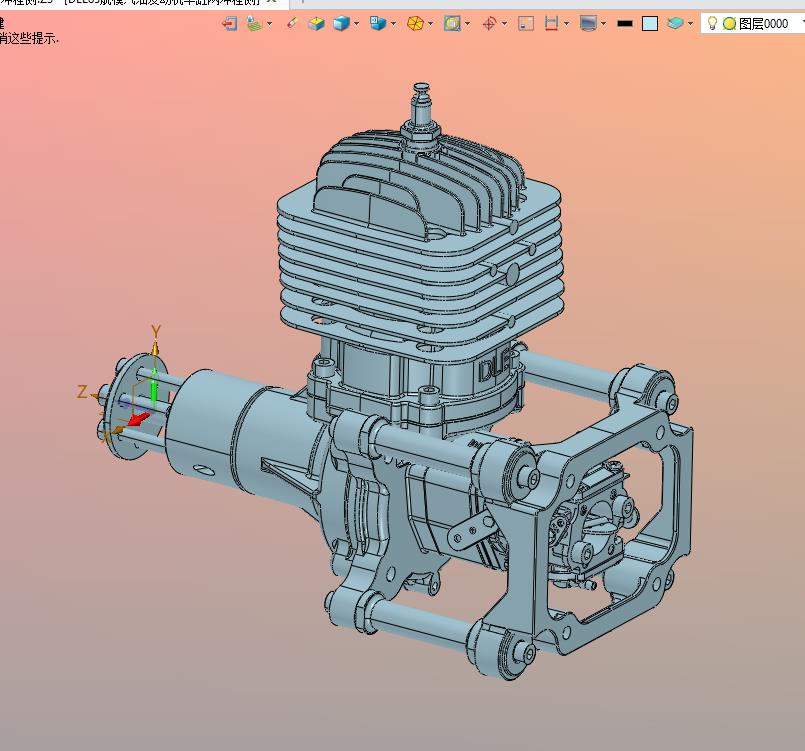The height and width of the screenshot is (751, 805).
Task: Click the orange polygon mesh icon
Action: (x=415, y=24)
